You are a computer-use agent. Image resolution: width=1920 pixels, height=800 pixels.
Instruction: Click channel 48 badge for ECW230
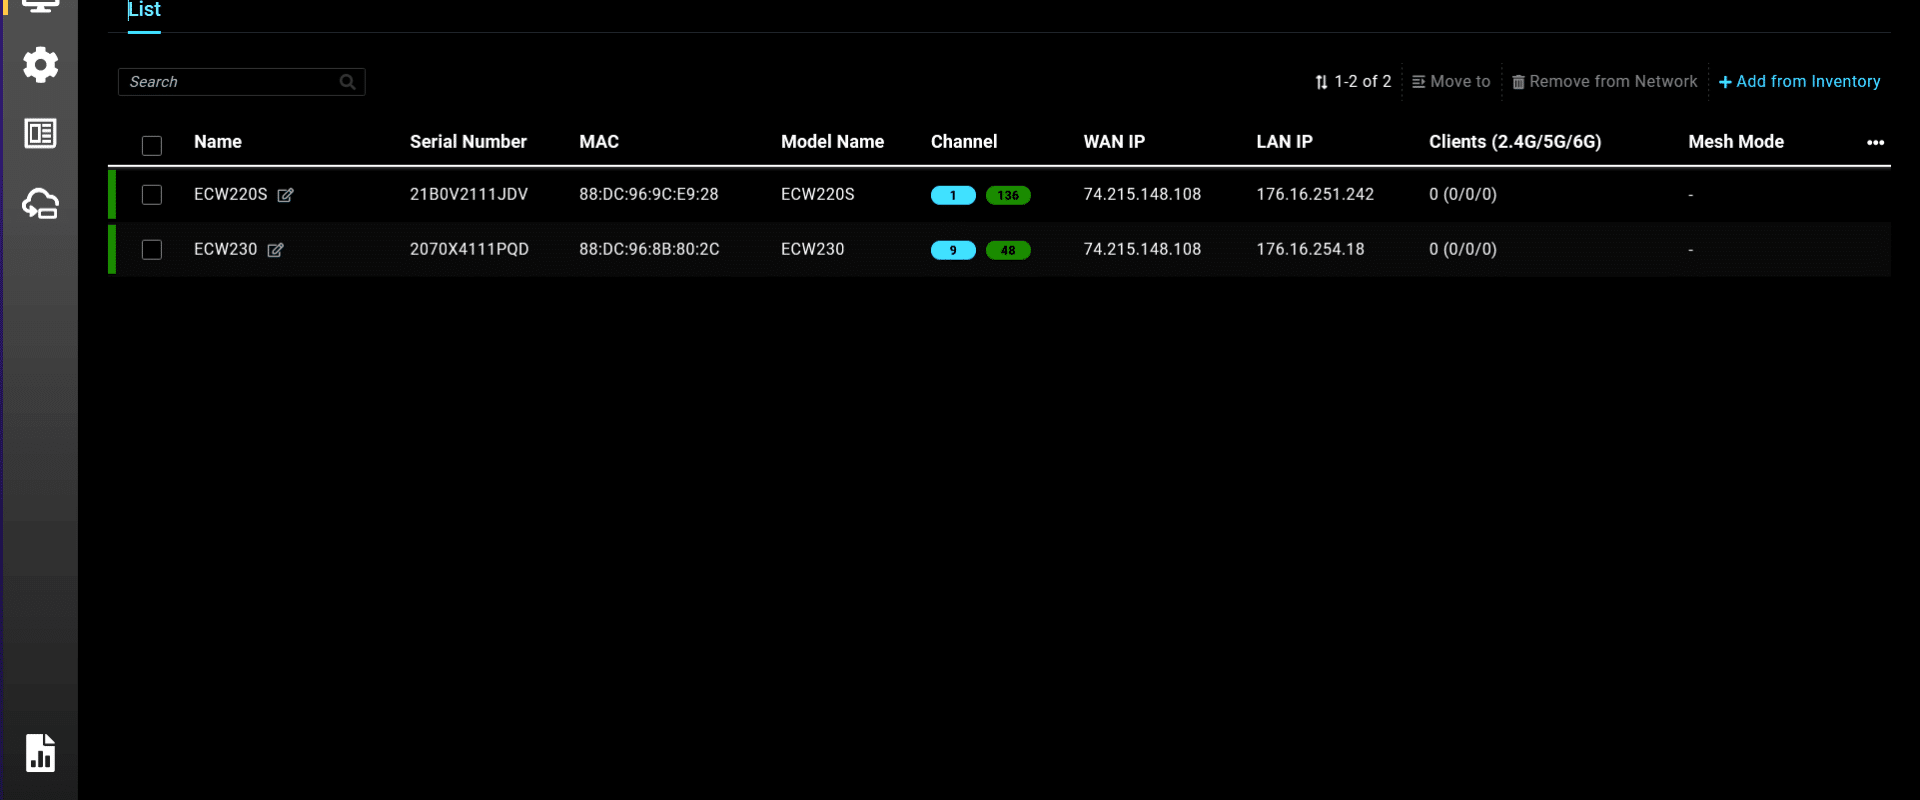[x=1008, y=250]
